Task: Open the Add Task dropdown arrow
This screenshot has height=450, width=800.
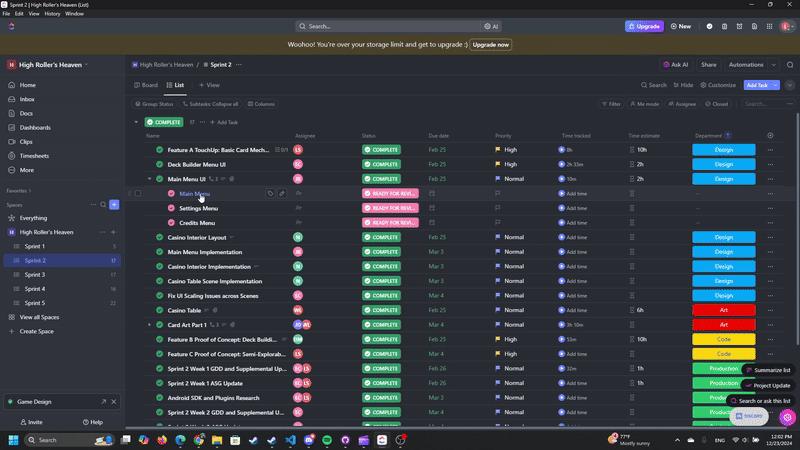Action: pos(775,86)
